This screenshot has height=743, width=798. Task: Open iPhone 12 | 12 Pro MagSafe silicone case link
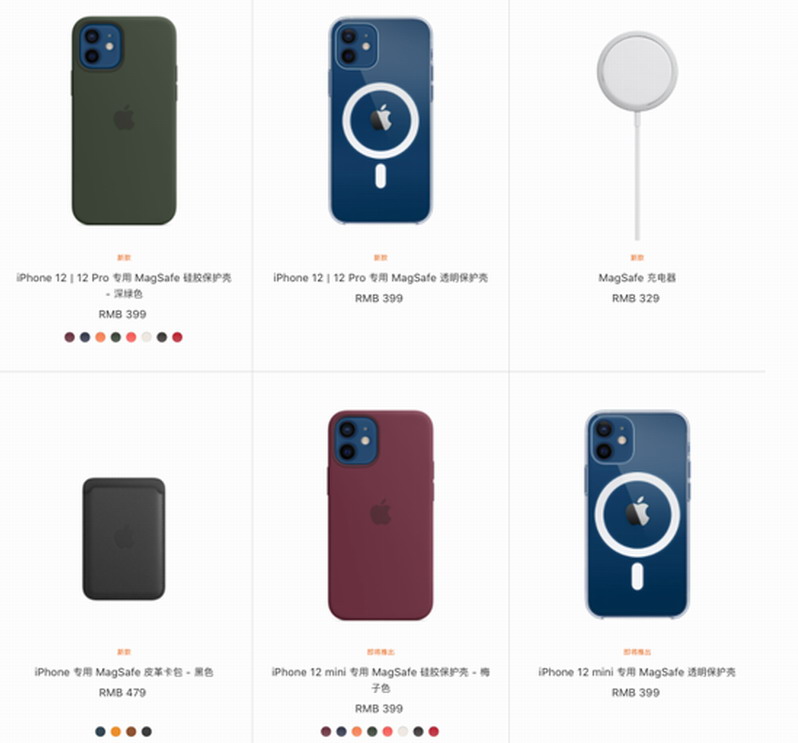[x=124, y=285]
